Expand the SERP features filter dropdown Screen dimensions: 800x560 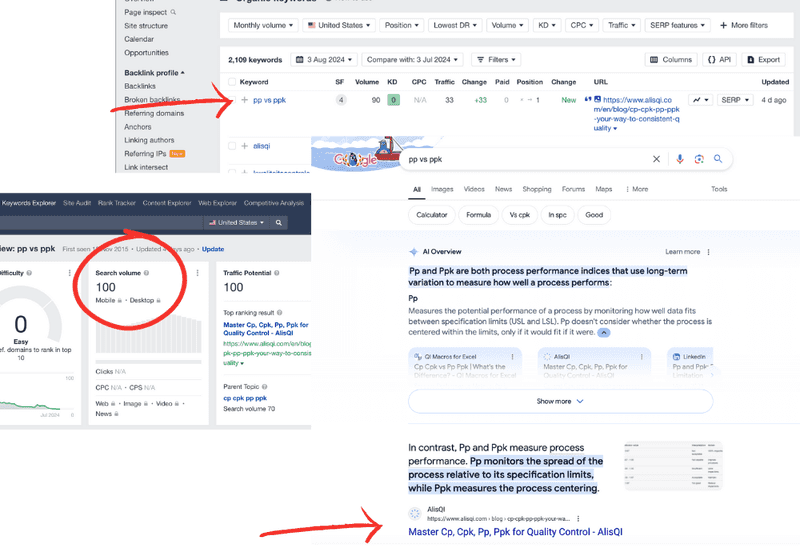click(677, 25)
